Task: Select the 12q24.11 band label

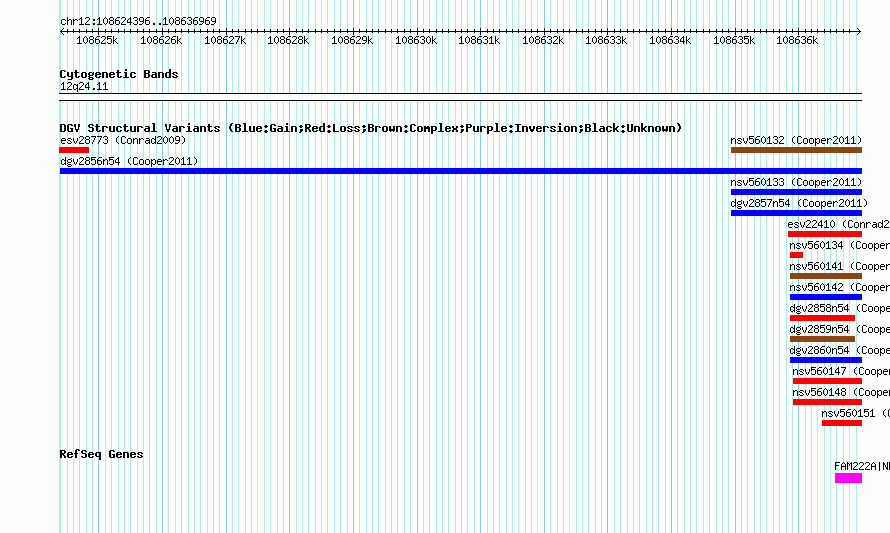Action: coord(84,86)
